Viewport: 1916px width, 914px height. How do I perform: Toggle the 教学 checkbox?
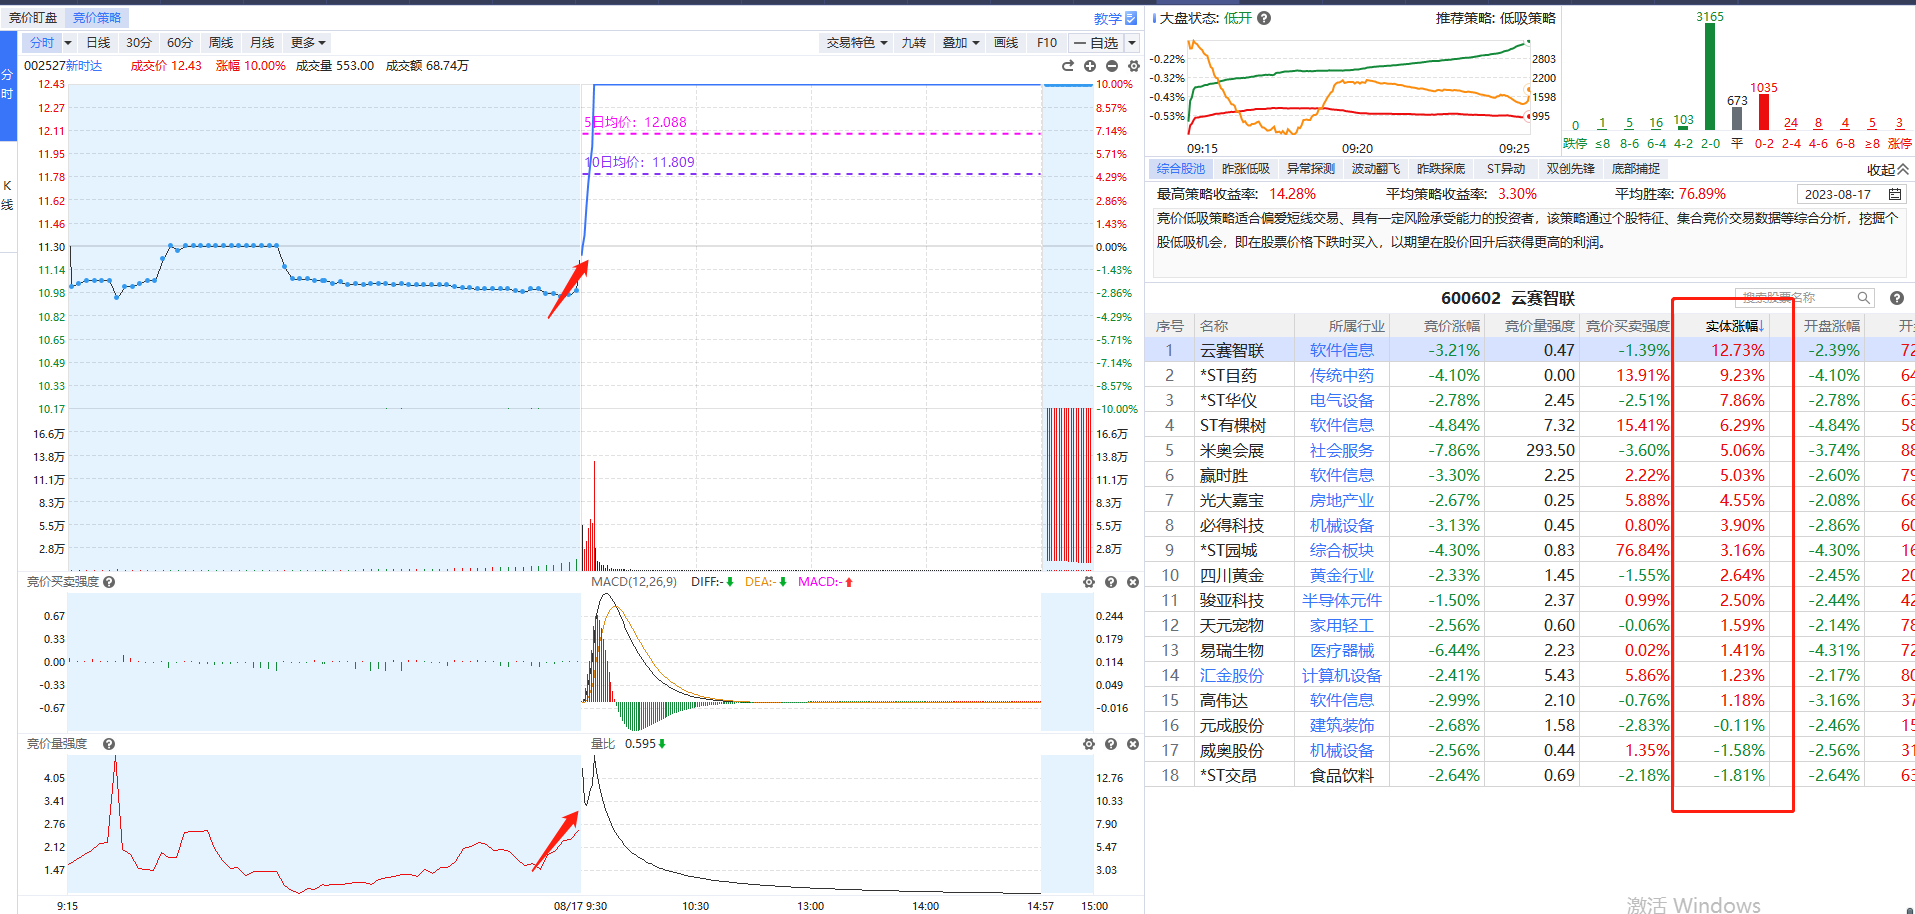point(1131,18)
